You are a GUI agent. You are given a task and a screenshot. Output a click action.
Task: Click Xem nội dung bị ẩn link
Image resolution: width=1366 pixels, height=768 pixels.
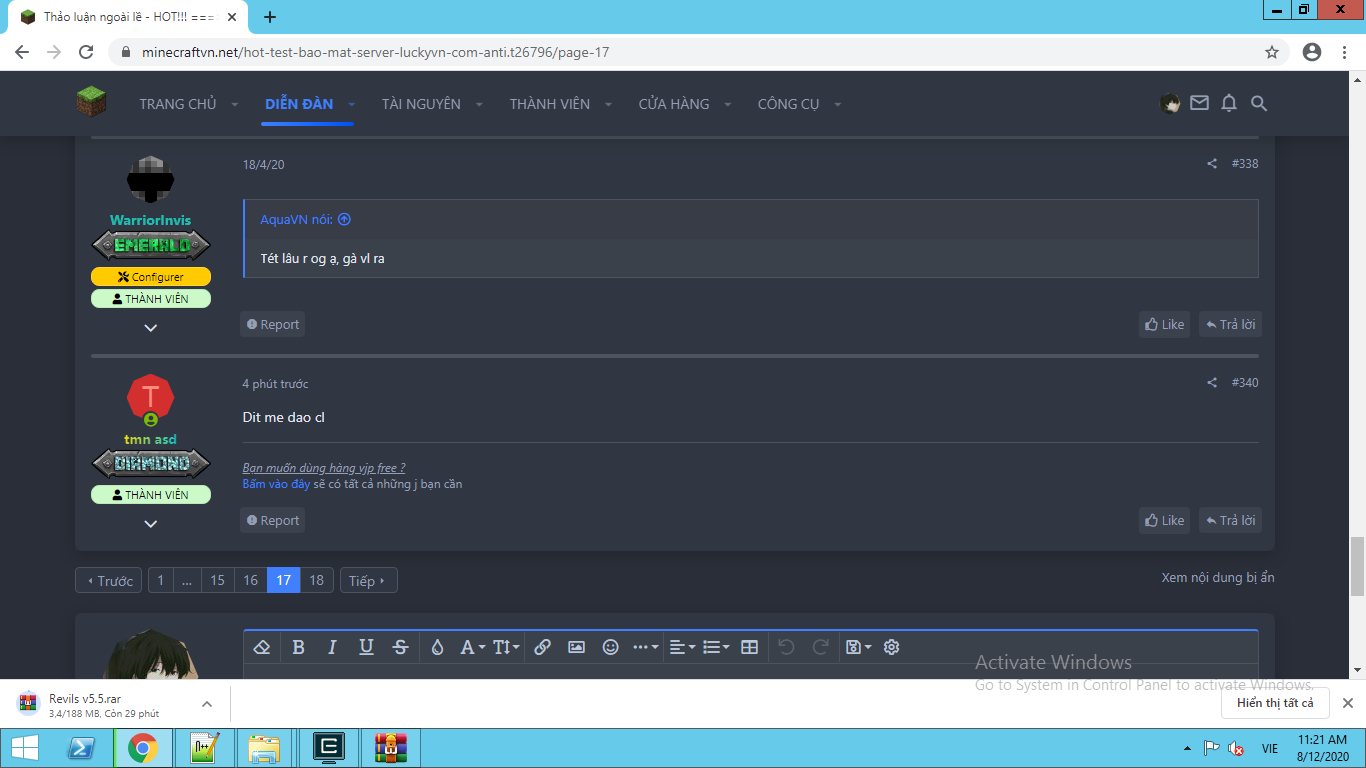1218,578
